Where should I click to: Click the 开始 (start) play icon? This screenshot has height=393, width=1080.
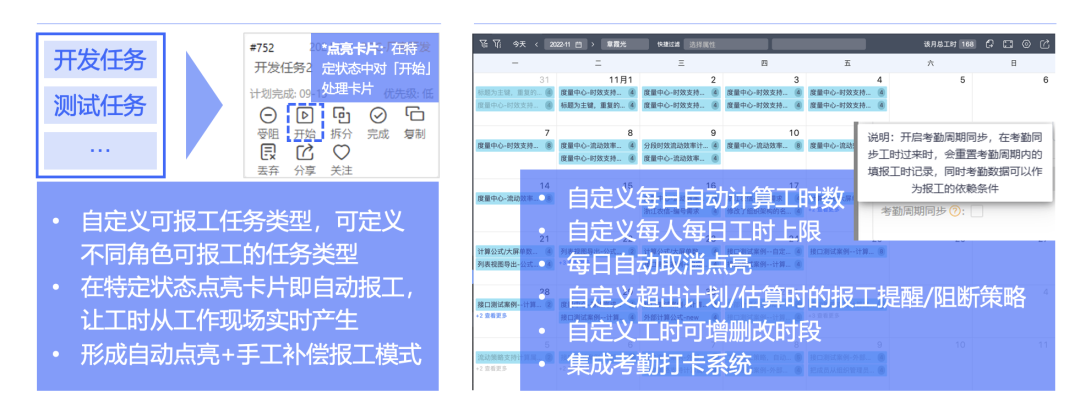304,115
